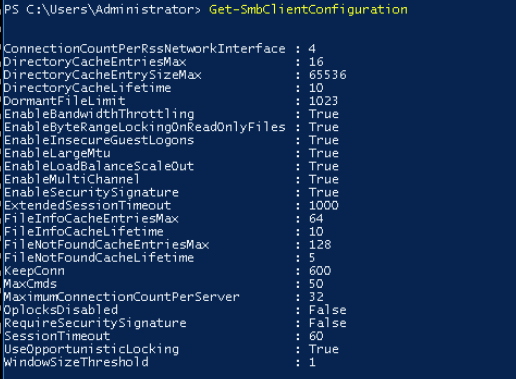Click the EnableInsecureGuestLogons True value
This screenshot has height=379, width=516.
click(x=324, y=140)
